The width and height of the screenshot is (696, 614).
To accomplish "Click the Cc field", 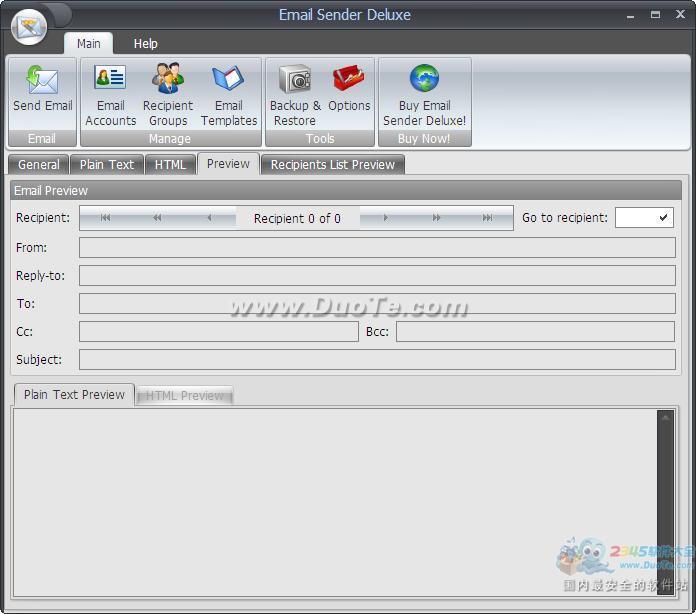I will point(219,332).
